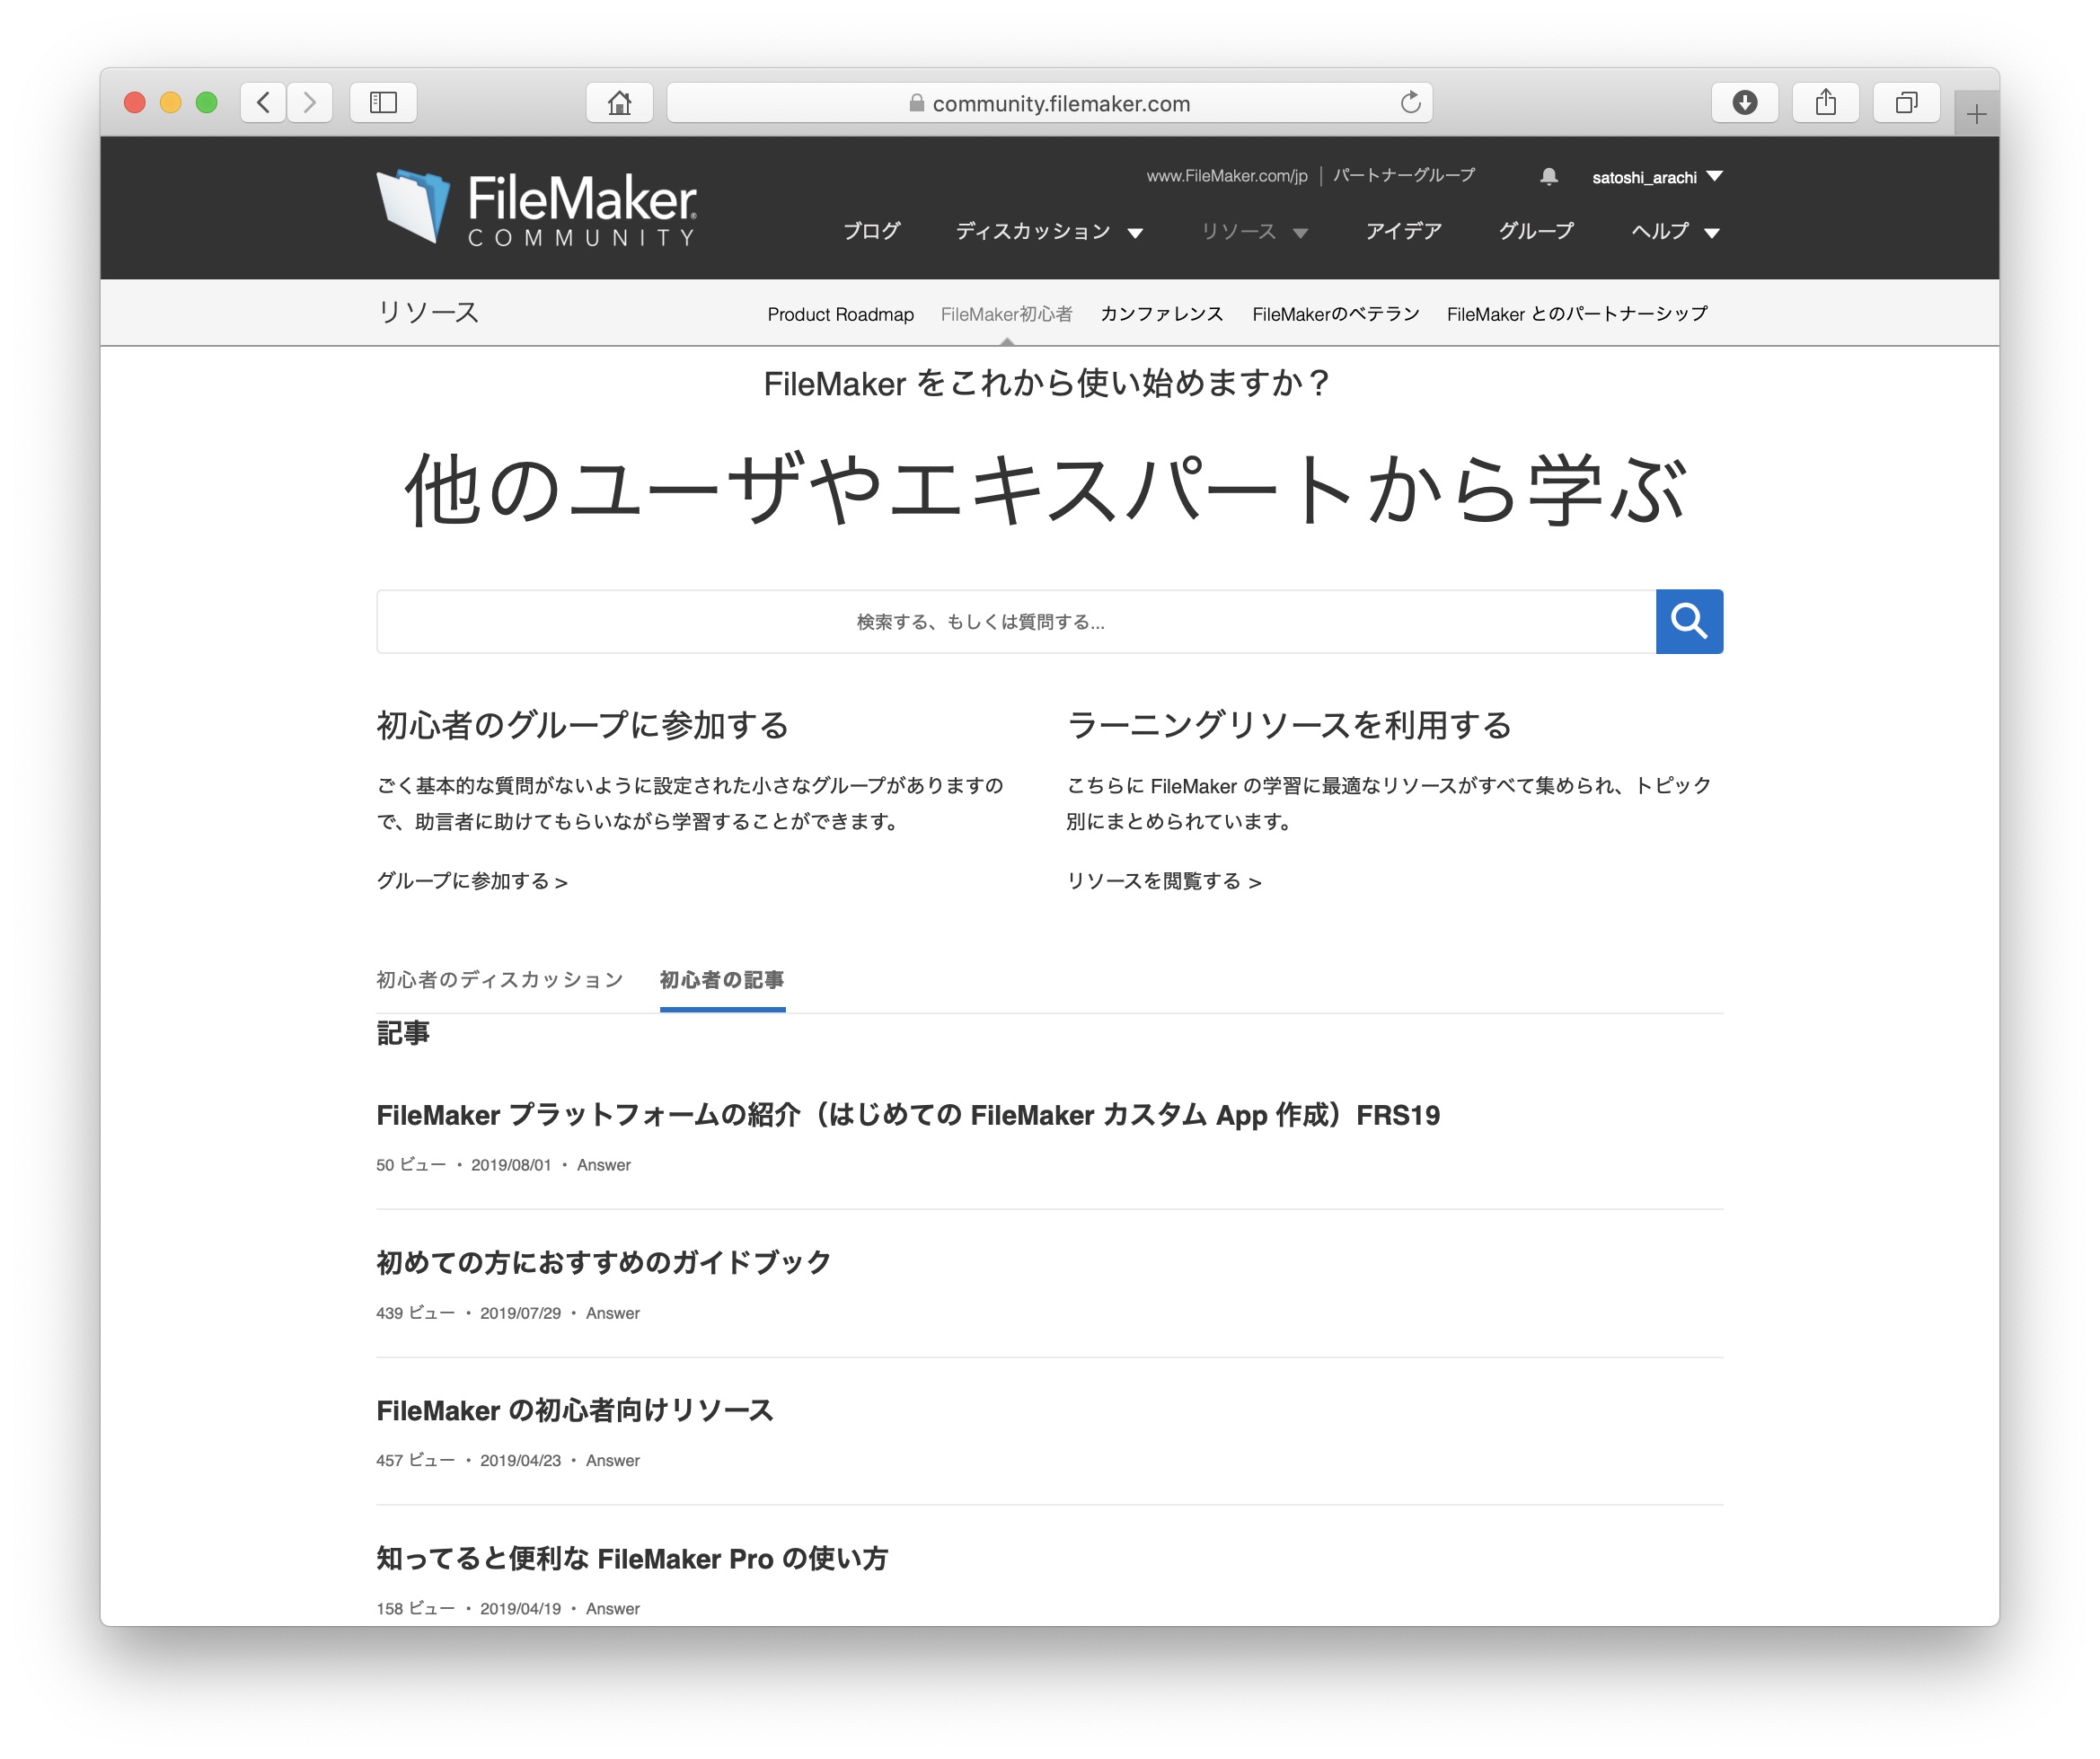Viewport: 2100px width, 1759px height.
Task: Expand the ヘルプ dropdown menu
Action: pyautogui.click(x=1674, y=231)
